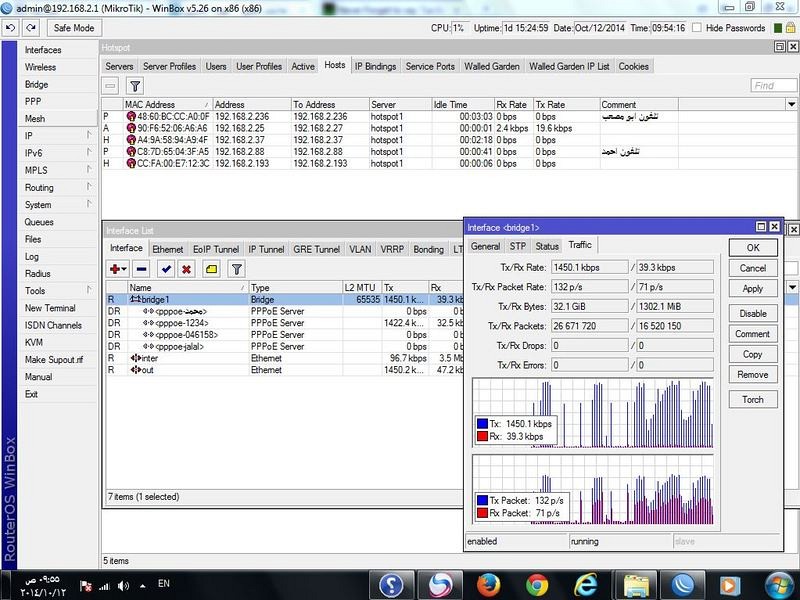Open the Hotspot hosts filter icon
Viewport: 800px width, 600px height.
[x=135, y=86]
